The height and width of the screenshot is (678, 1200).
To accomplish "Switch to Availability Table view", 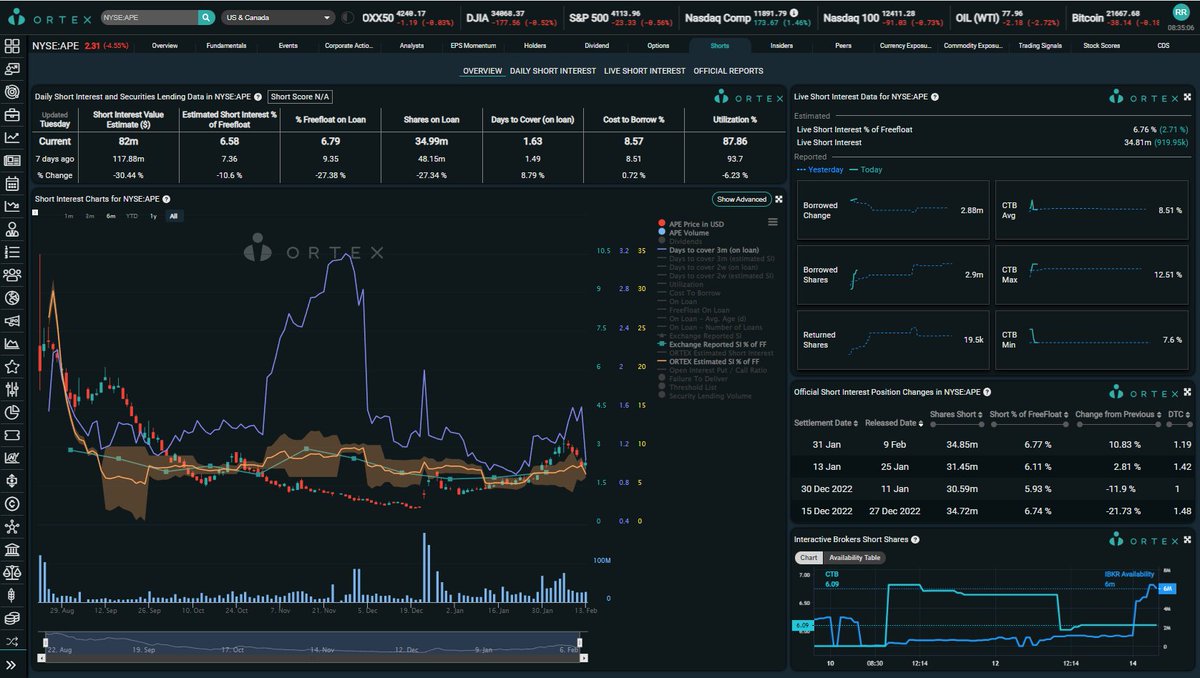I will tap(853, 557).
